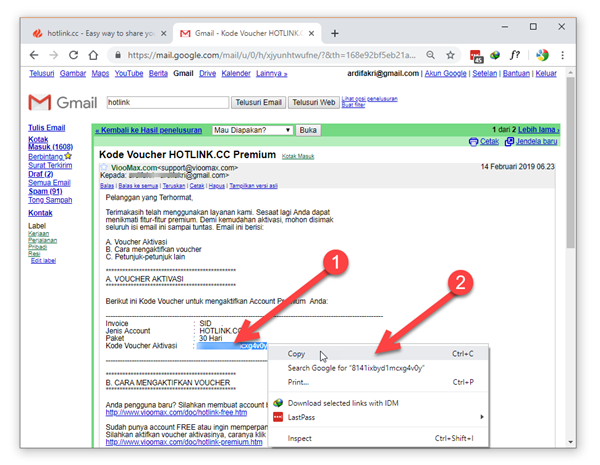Screen dimensions: 600x465
Task: Click Telusuri Email button
Action: [258, 103]
